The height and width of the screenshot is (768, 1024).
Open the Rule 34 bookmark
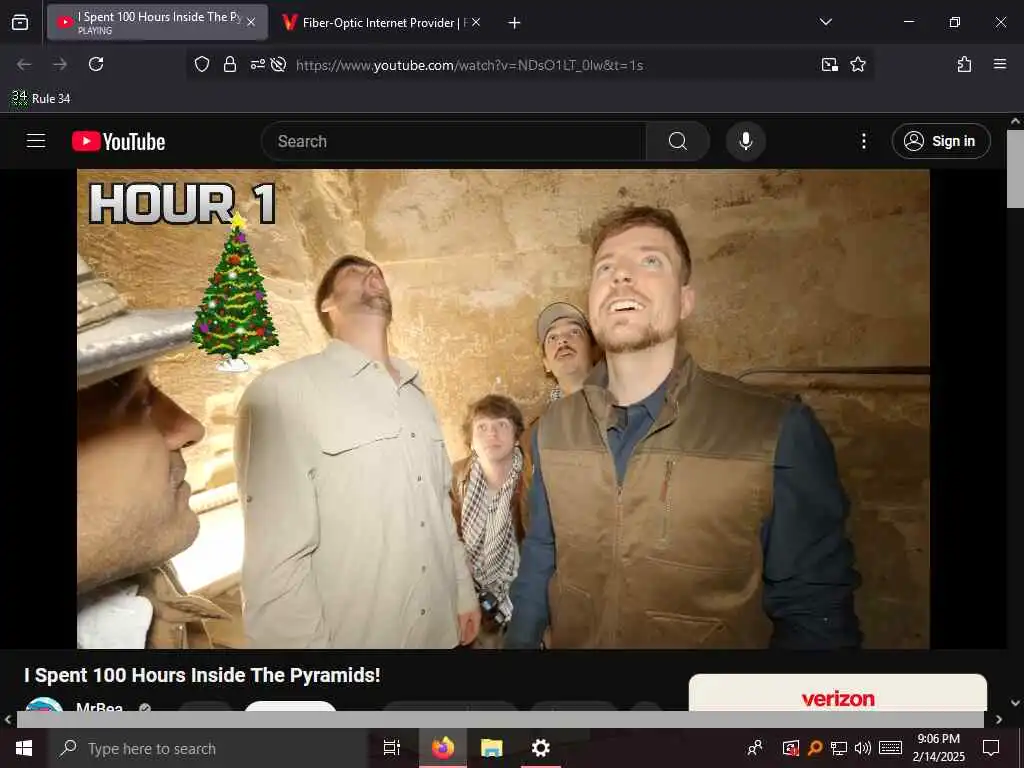[40, 99]
